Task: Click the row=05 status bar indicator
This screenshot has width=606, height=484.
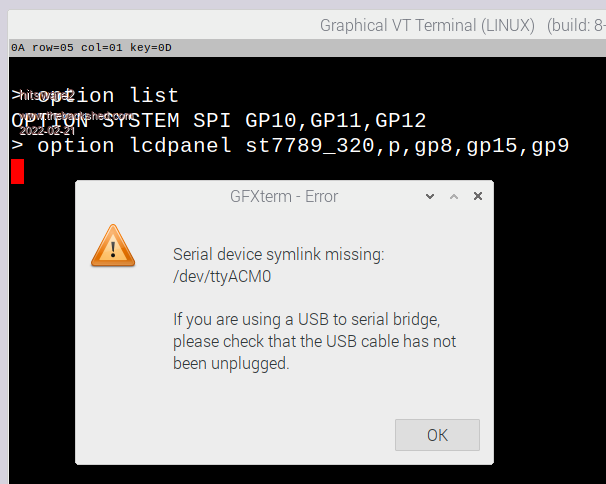Action: pyautogui.click(x=51, y=47)
